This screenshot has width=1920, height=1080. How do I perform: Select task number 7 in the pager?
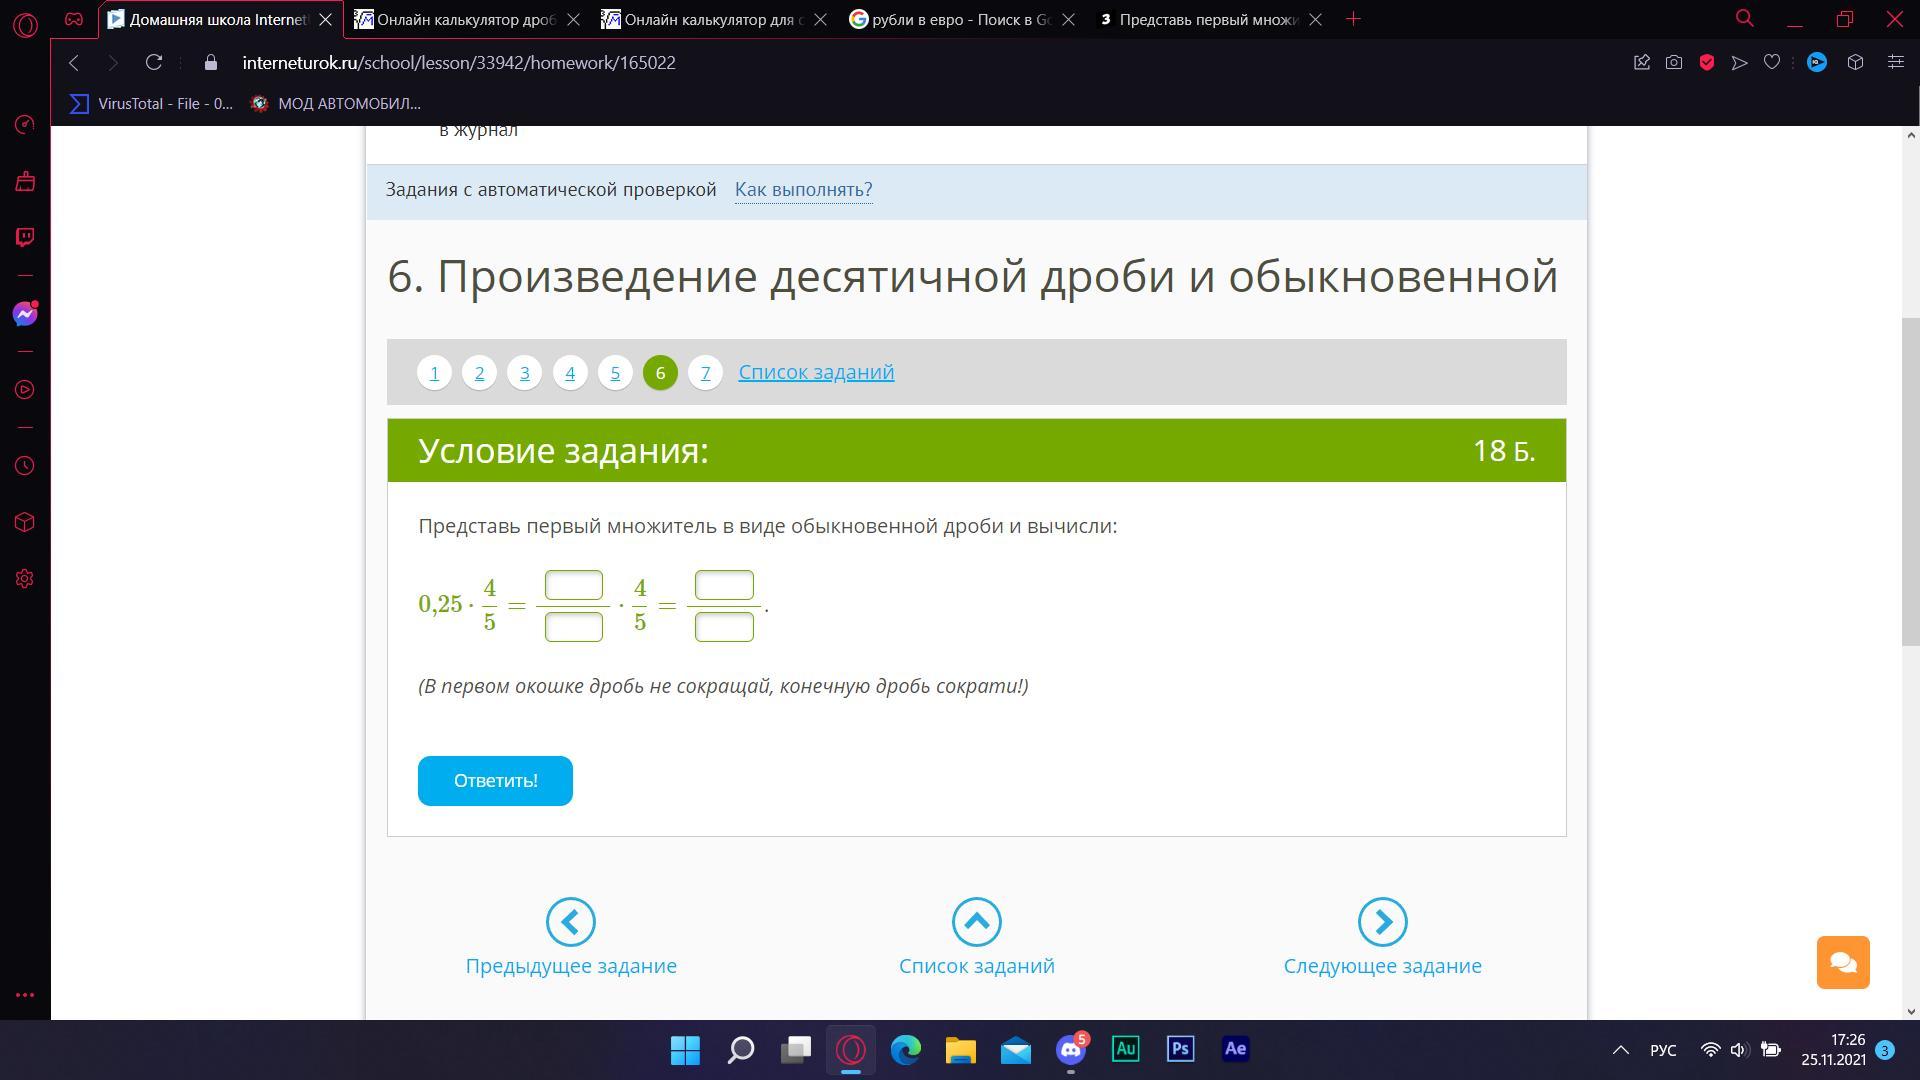point(705,373)
